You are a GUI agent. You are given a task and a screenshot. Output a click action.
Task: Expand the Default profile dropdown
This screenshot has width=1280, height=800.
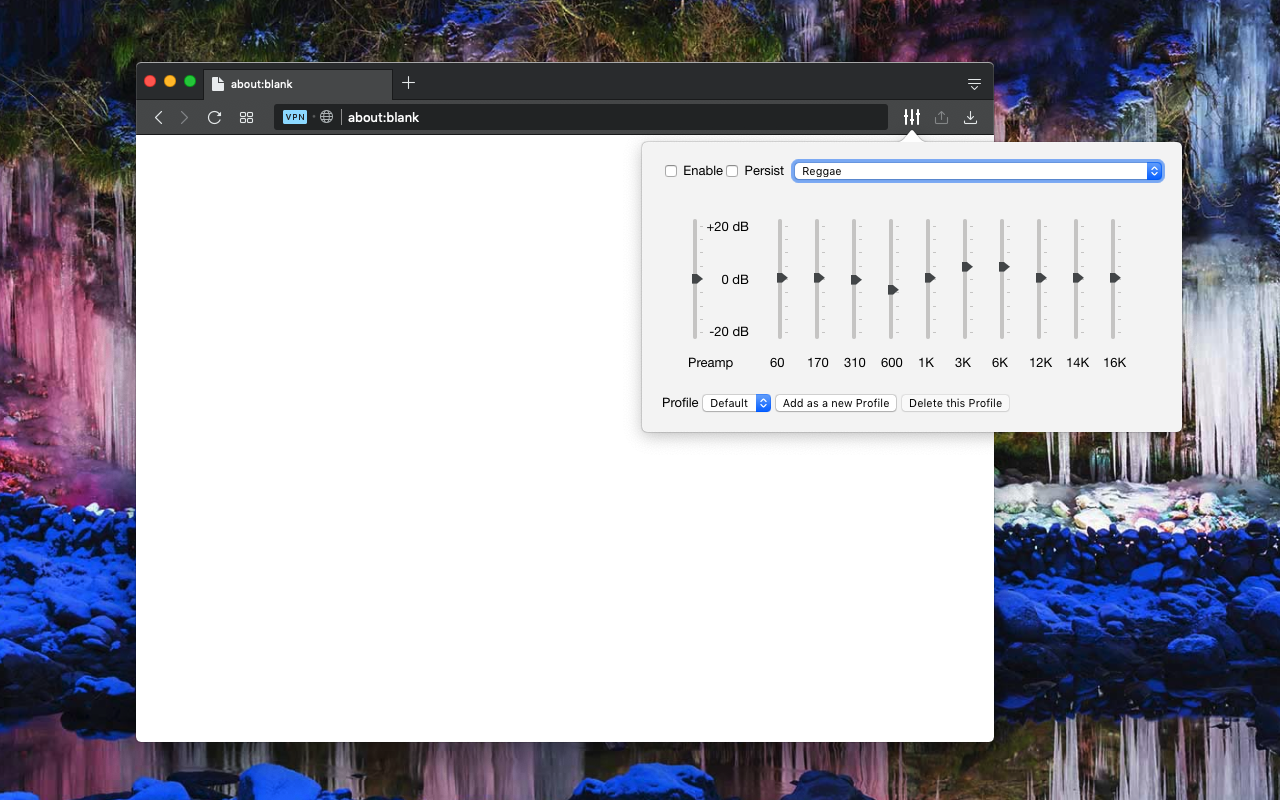pyautogui.click(x=736, y=403)
